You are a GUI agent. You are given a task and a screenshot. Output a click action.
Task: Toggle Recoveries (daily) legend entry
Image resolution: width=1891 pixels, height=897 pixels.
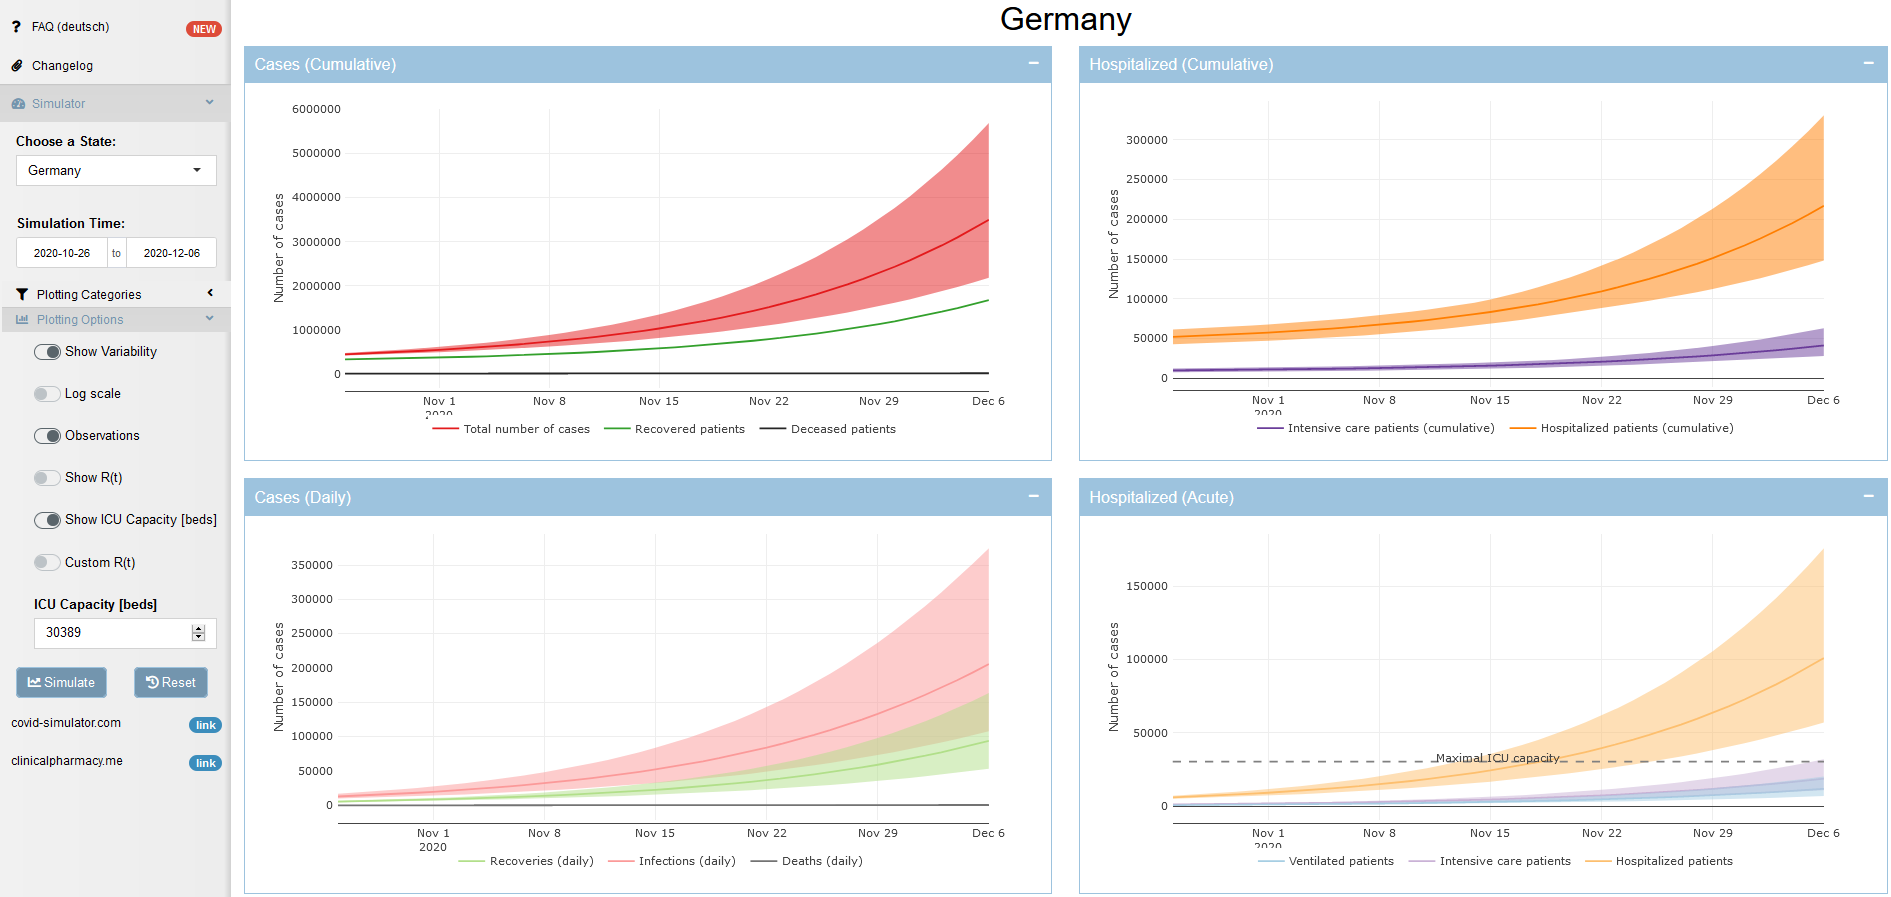pyautogui.click(x=526, y=861)
